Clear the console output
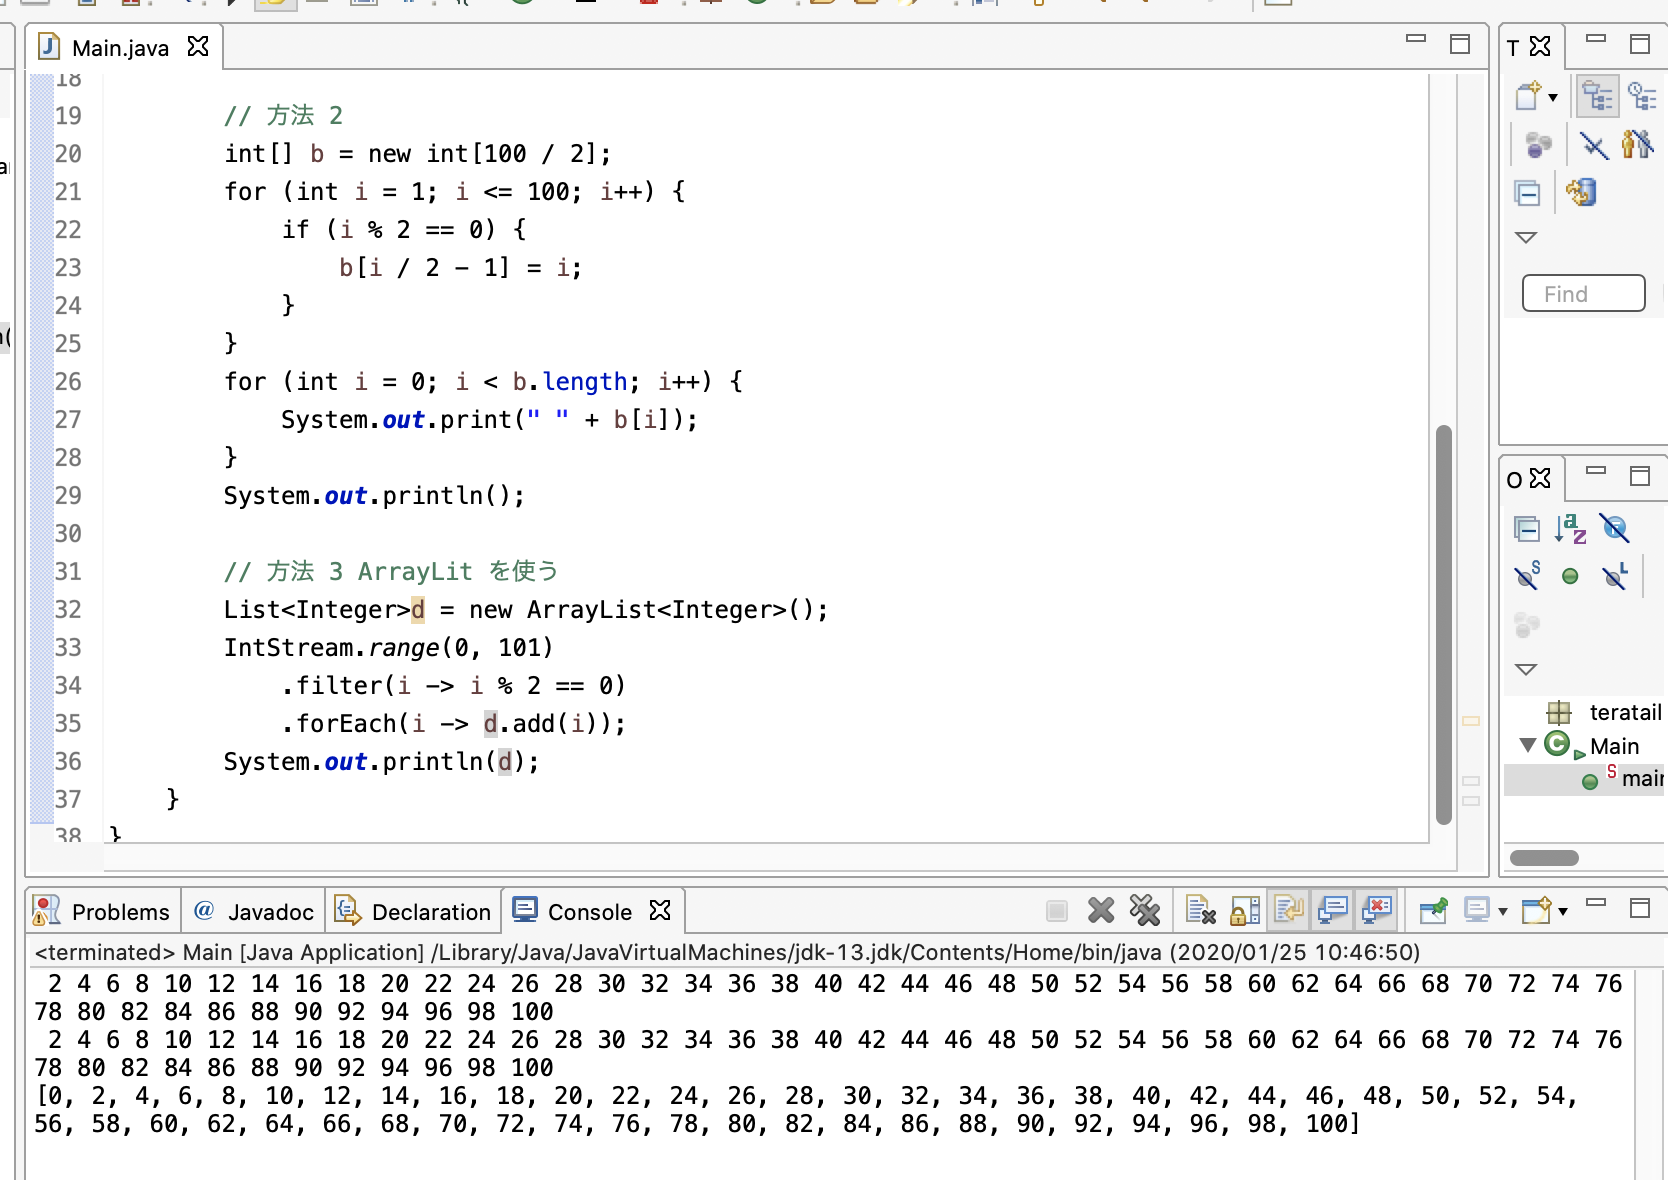Image resolution: width=1668 pixels, height=1180 pixels. (1200, 910)
